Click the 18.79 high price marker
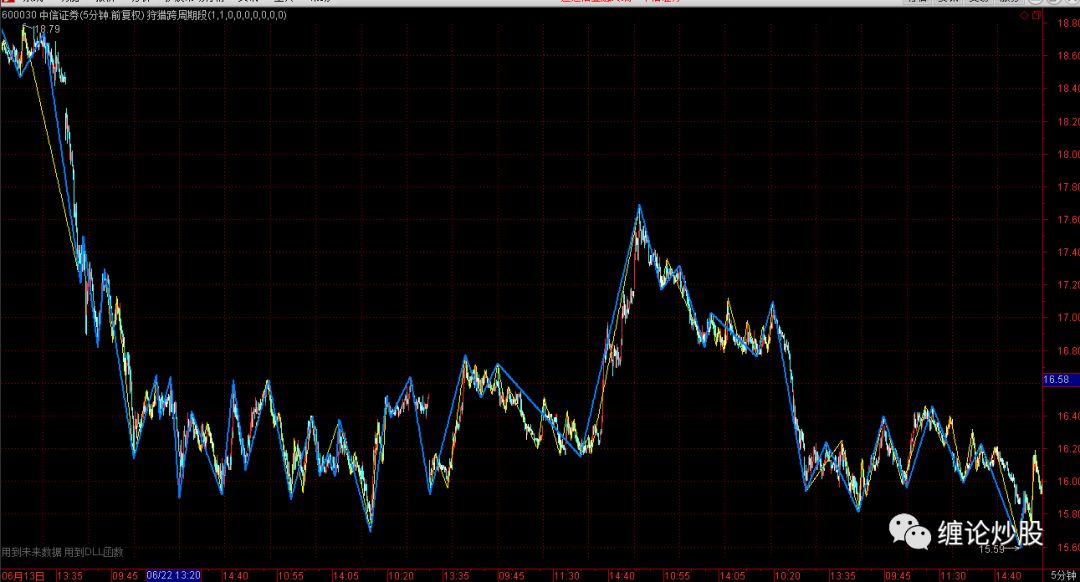1080x582 pixels. [x=47, y=29]
